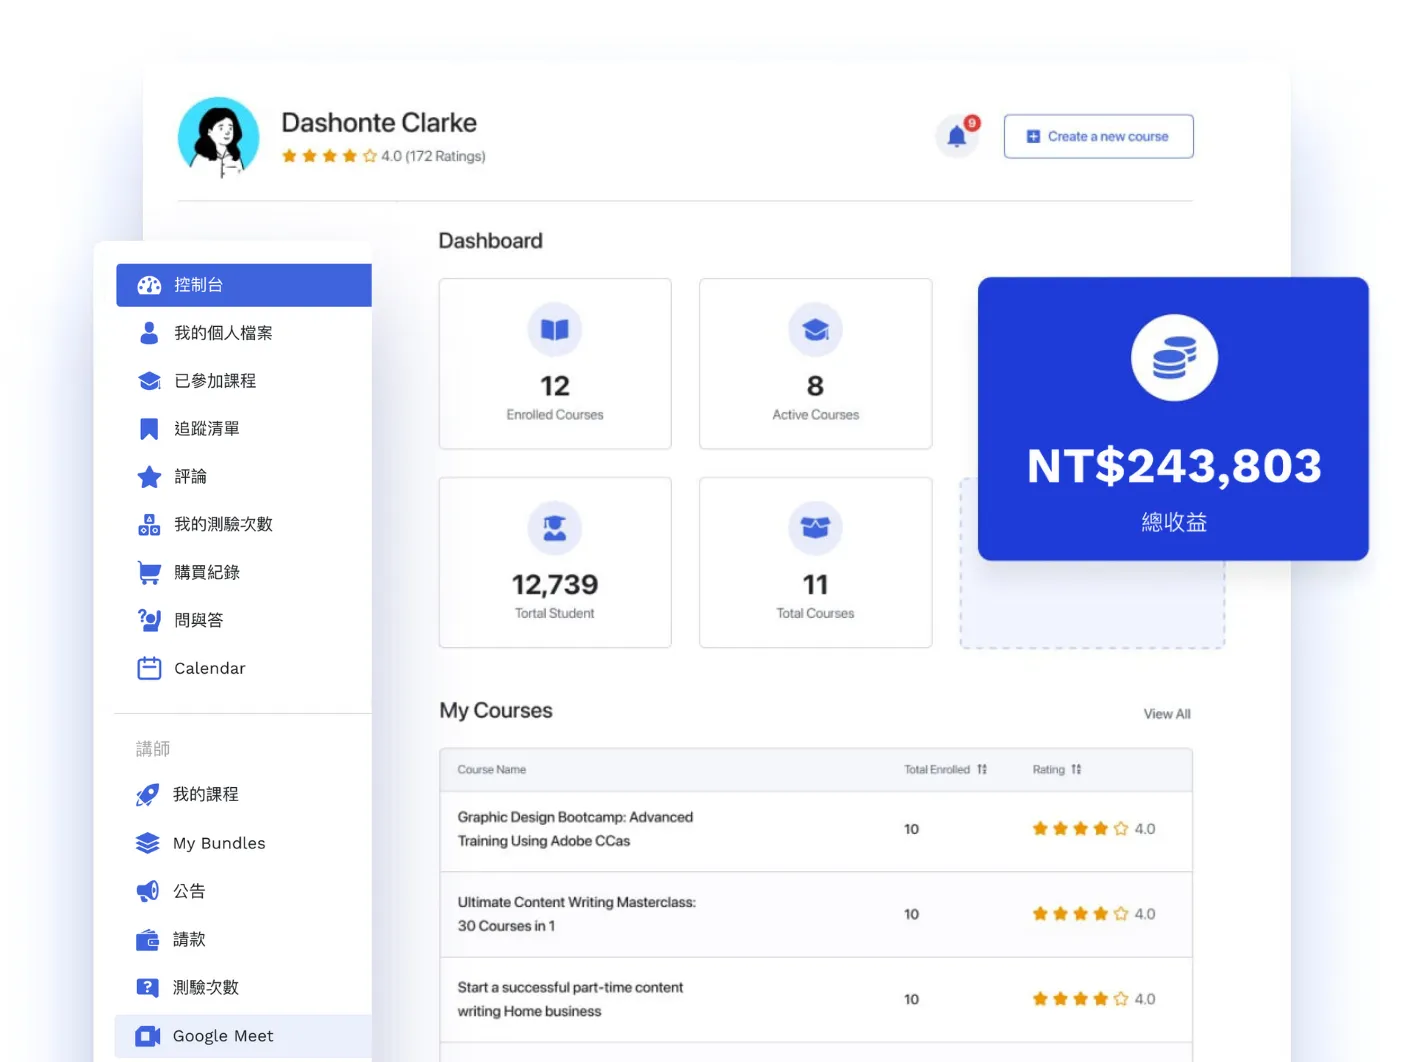
Task: Click the rocket icon for 我的課程
Action: (148, 794)
